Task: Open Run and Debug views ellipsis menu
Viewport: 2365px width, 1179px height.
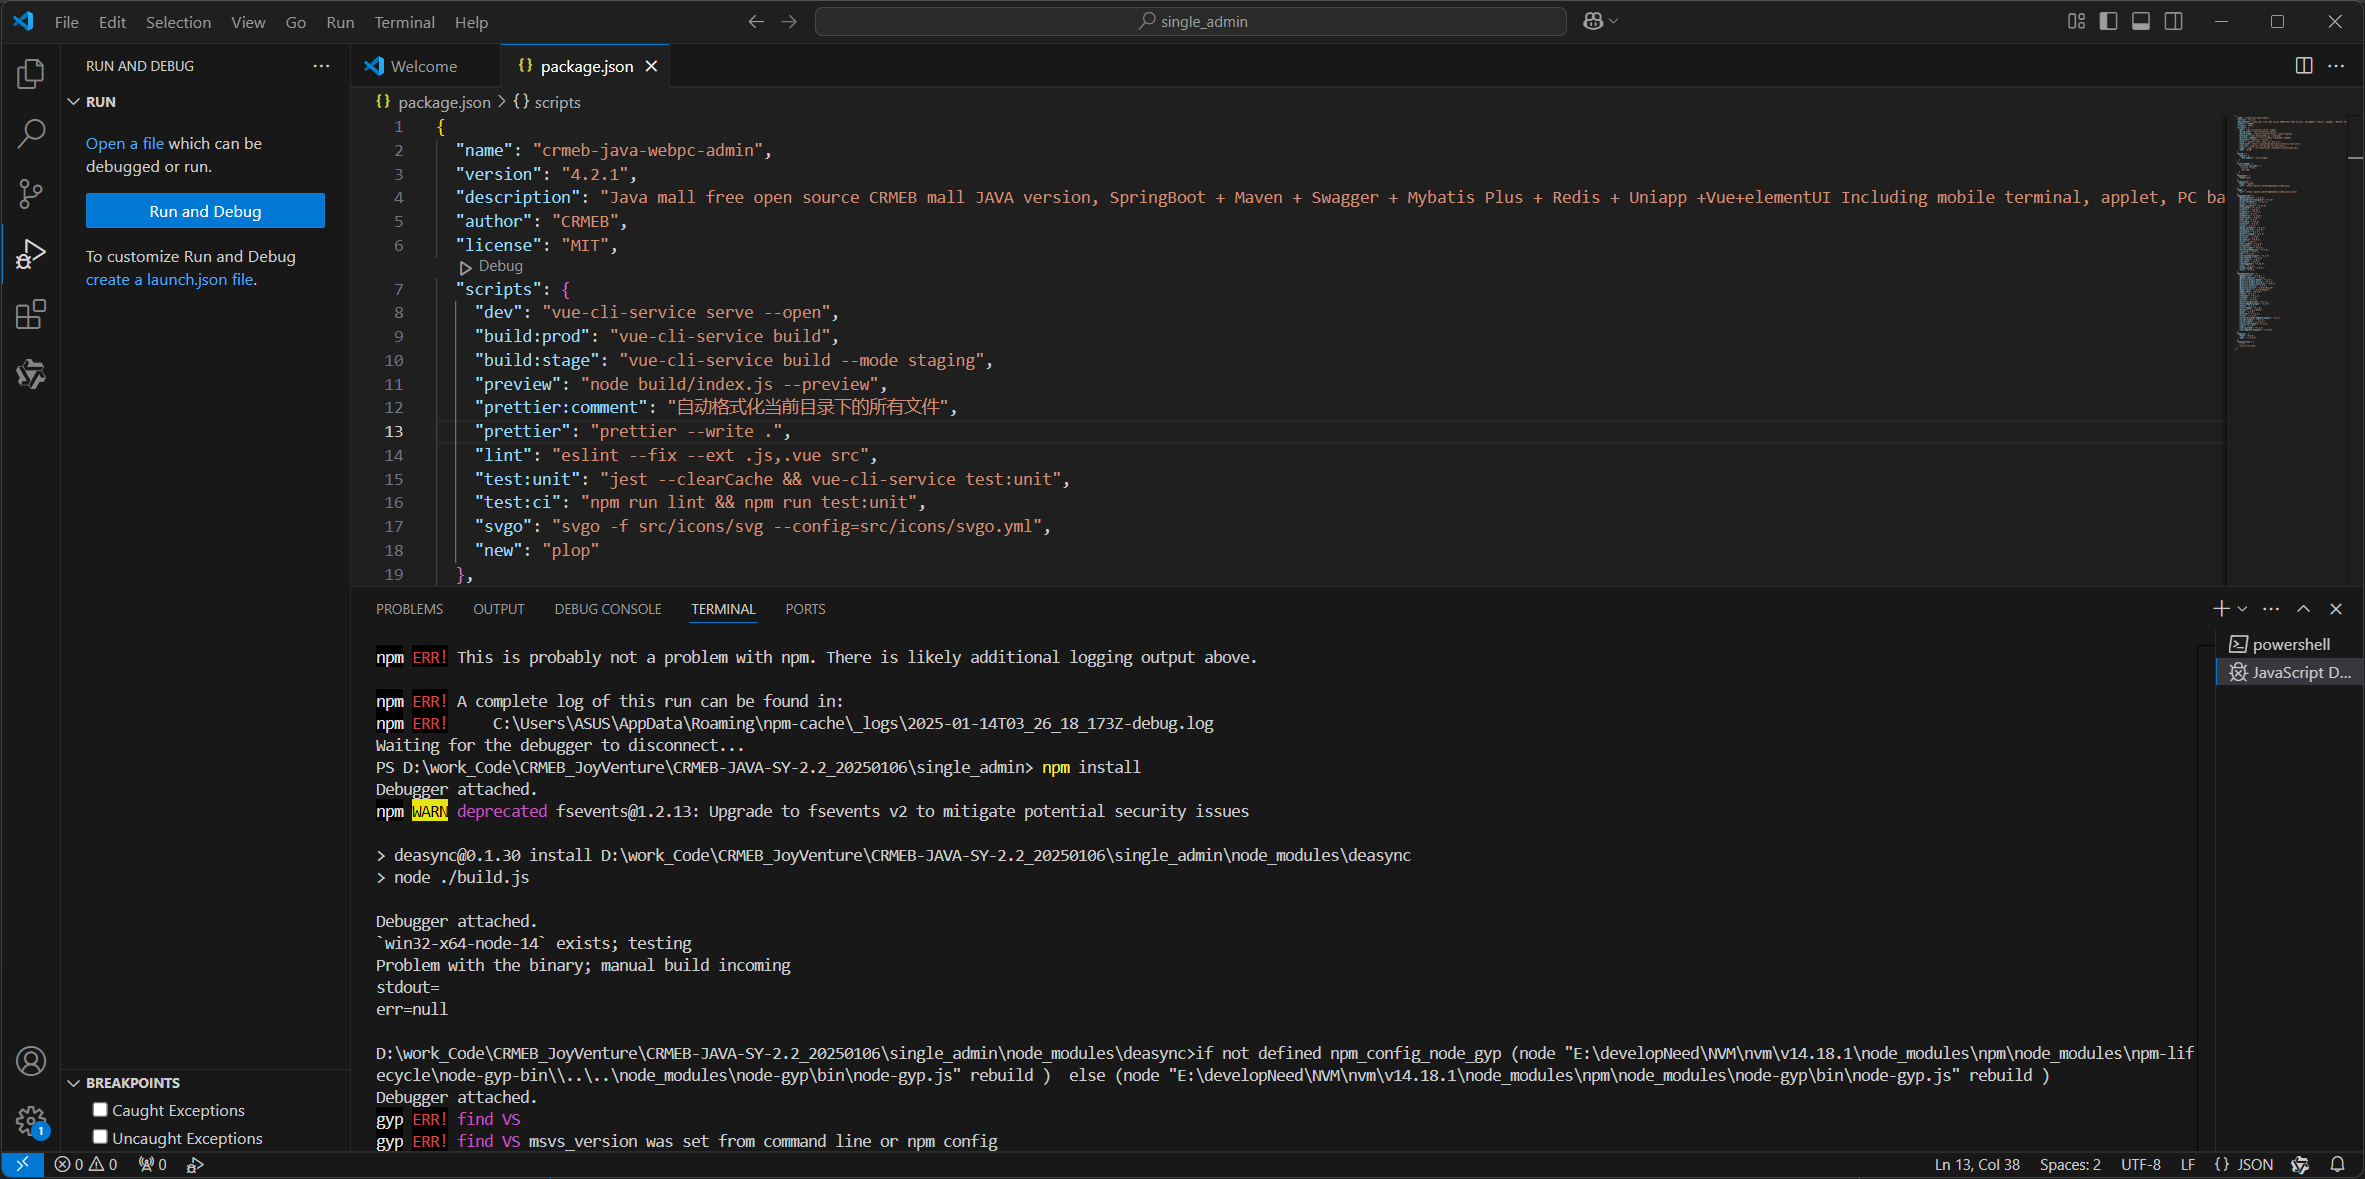Action: (321, 66)
